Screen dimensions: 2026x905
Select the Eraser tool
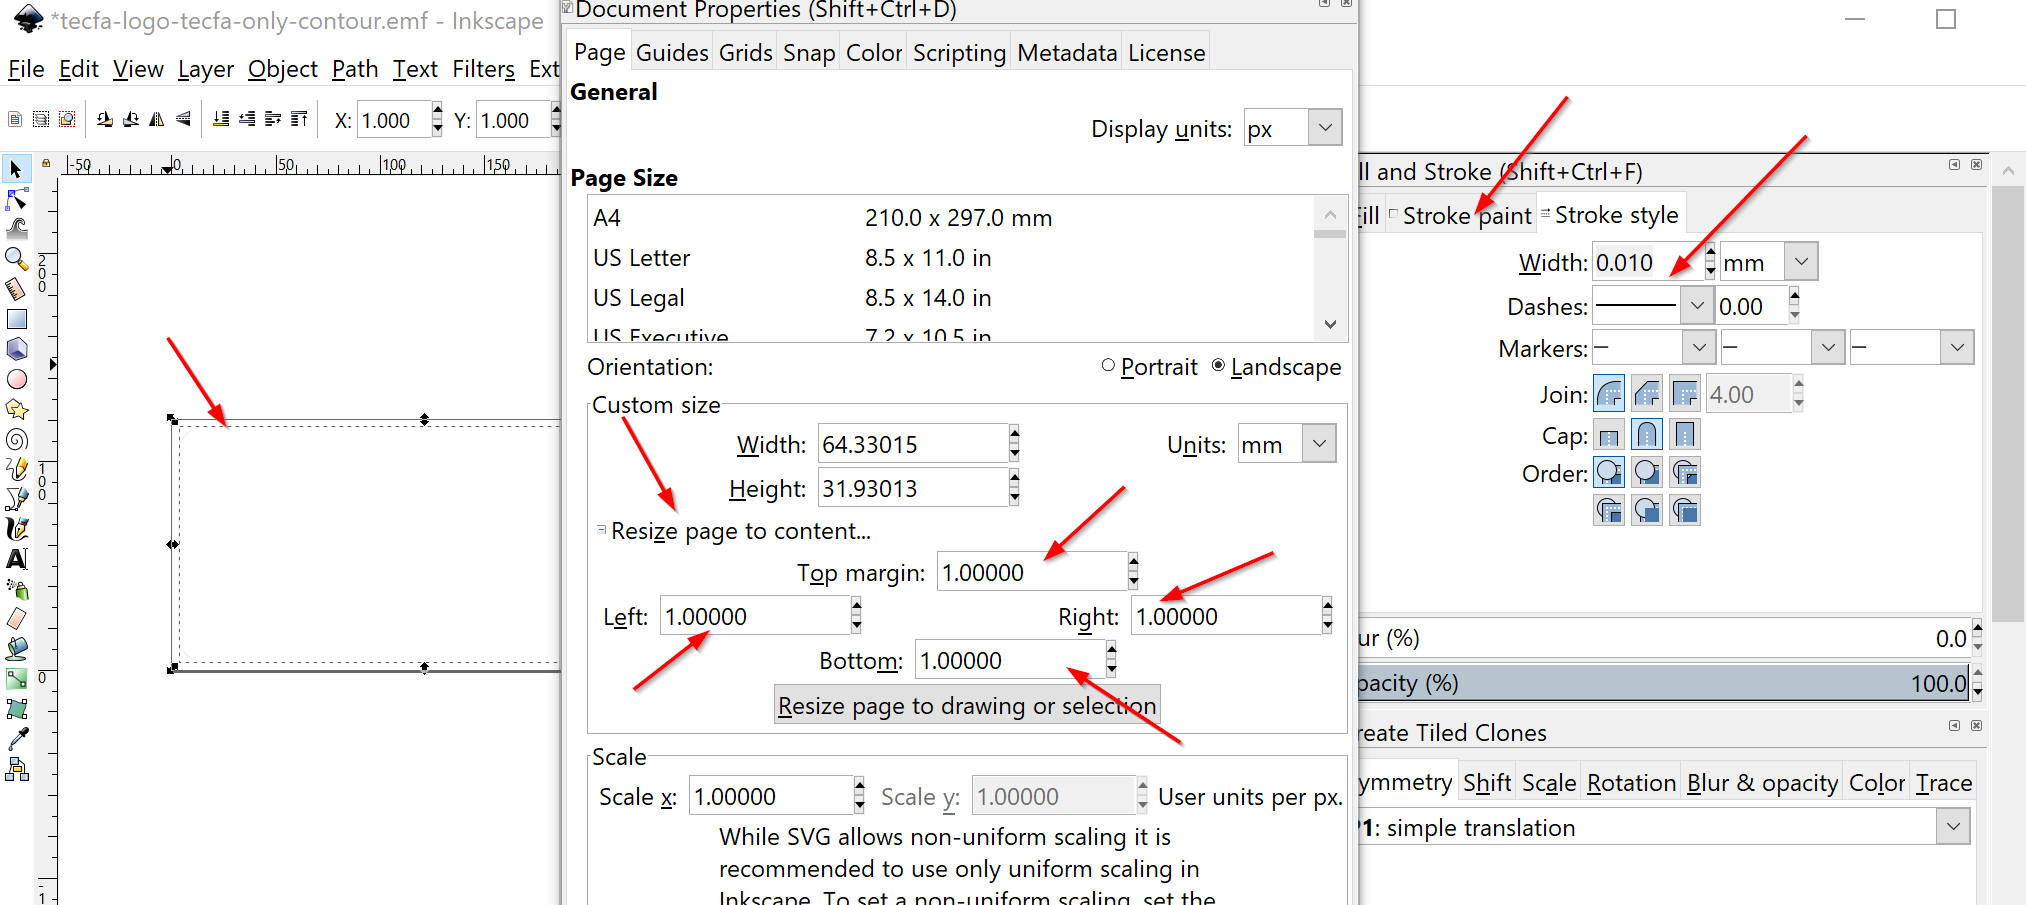(x=16, y=619)
